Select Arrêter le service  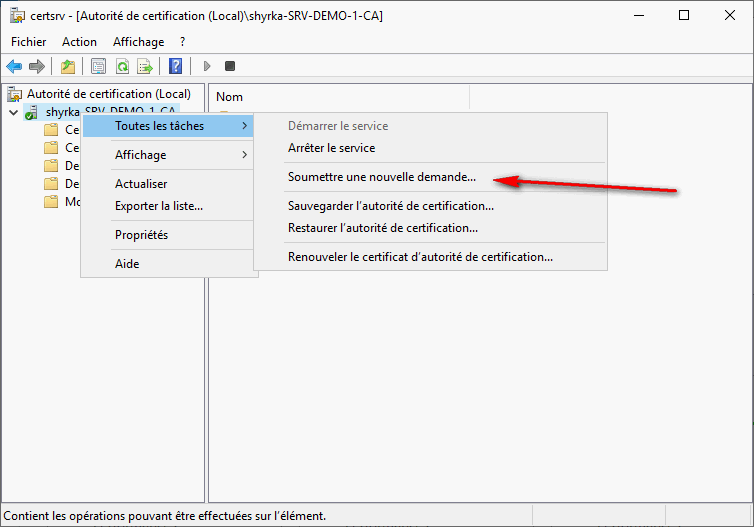331,148
